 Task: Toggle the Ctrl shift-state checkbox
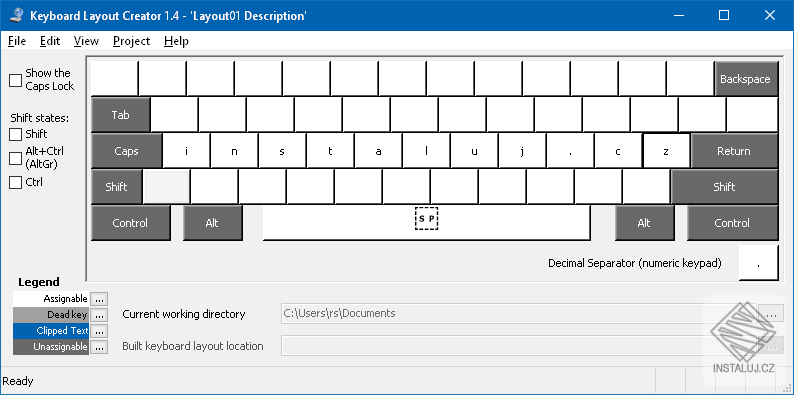pyautogui.click(x=16, y=182)
